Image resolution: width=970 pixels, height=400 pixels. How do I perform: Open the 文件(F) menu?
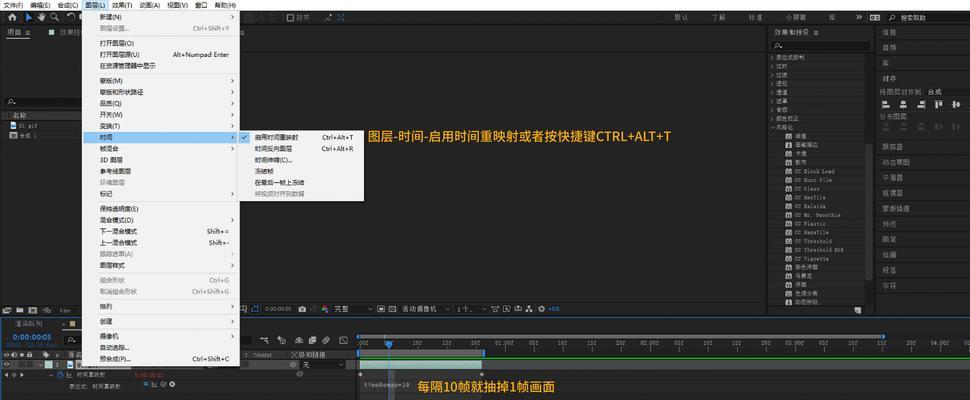pyautogui.click(x=13, y=5)
